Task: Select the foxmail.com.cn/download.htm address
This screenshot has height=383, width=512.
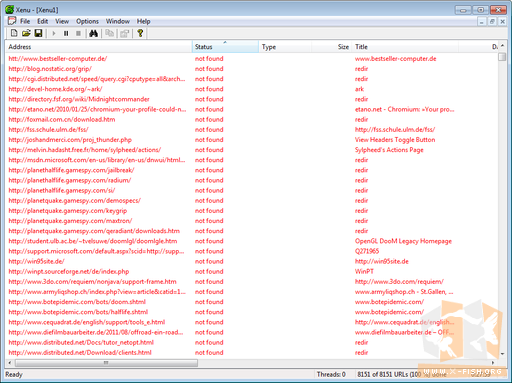Action: [62, 119]
